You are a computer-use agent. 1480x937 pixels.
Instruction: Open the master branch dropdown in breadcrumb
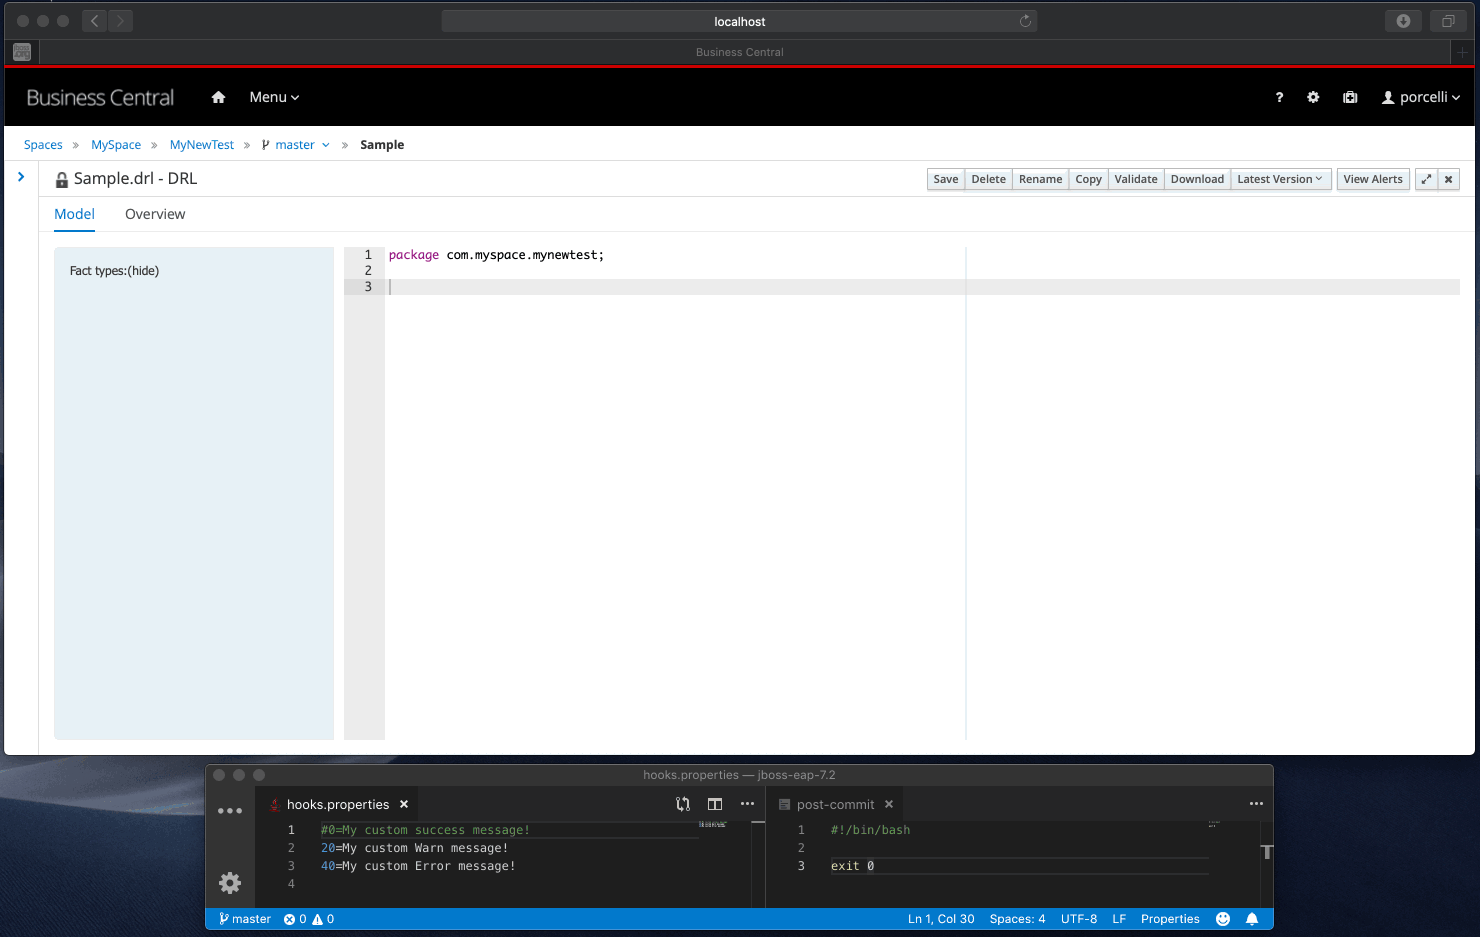pos(296,145)
